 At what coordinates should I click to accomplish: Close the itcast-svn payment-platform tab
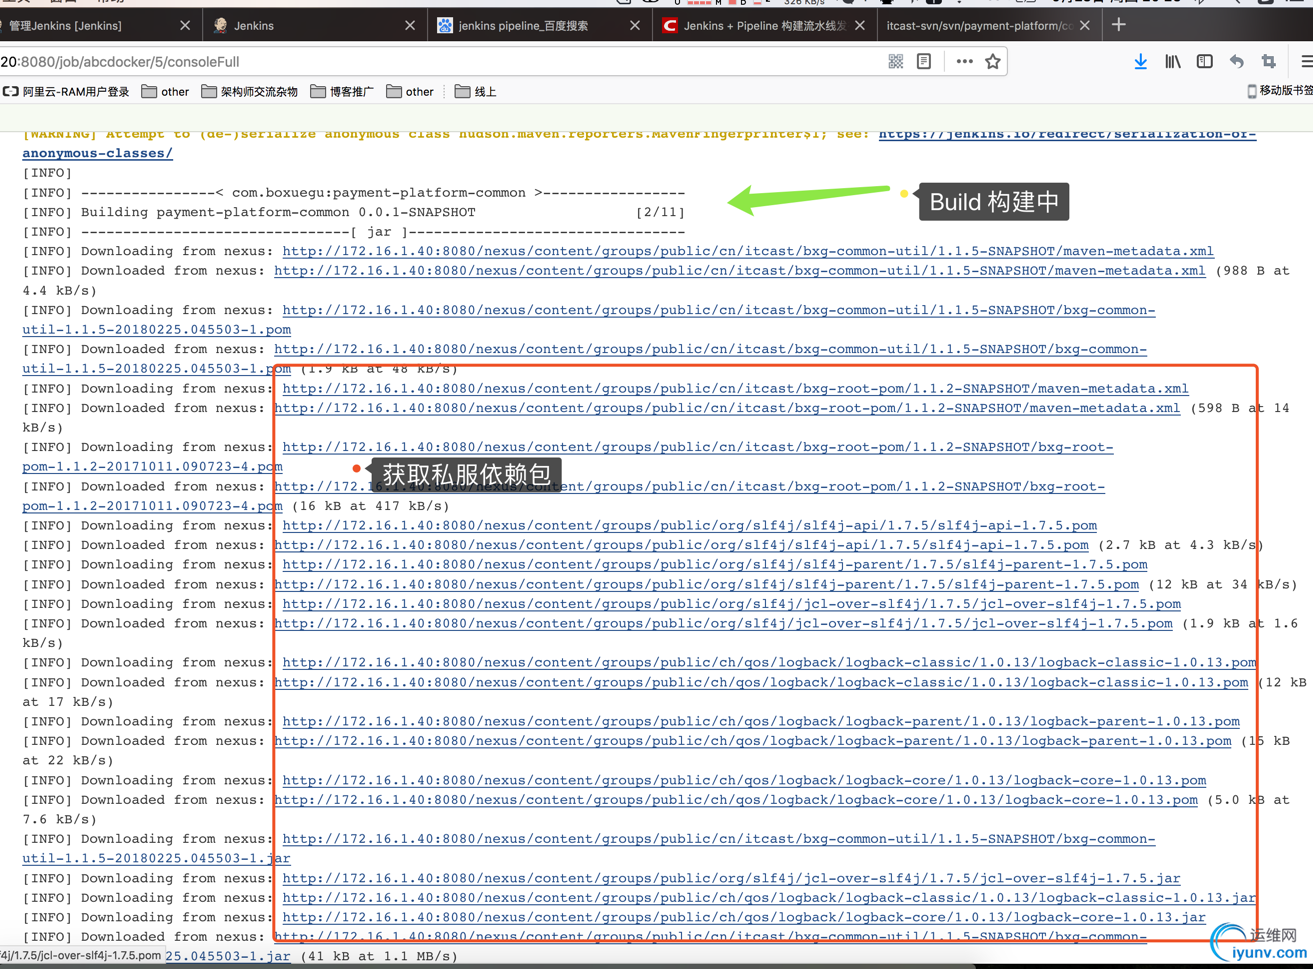coord(1085,25)
